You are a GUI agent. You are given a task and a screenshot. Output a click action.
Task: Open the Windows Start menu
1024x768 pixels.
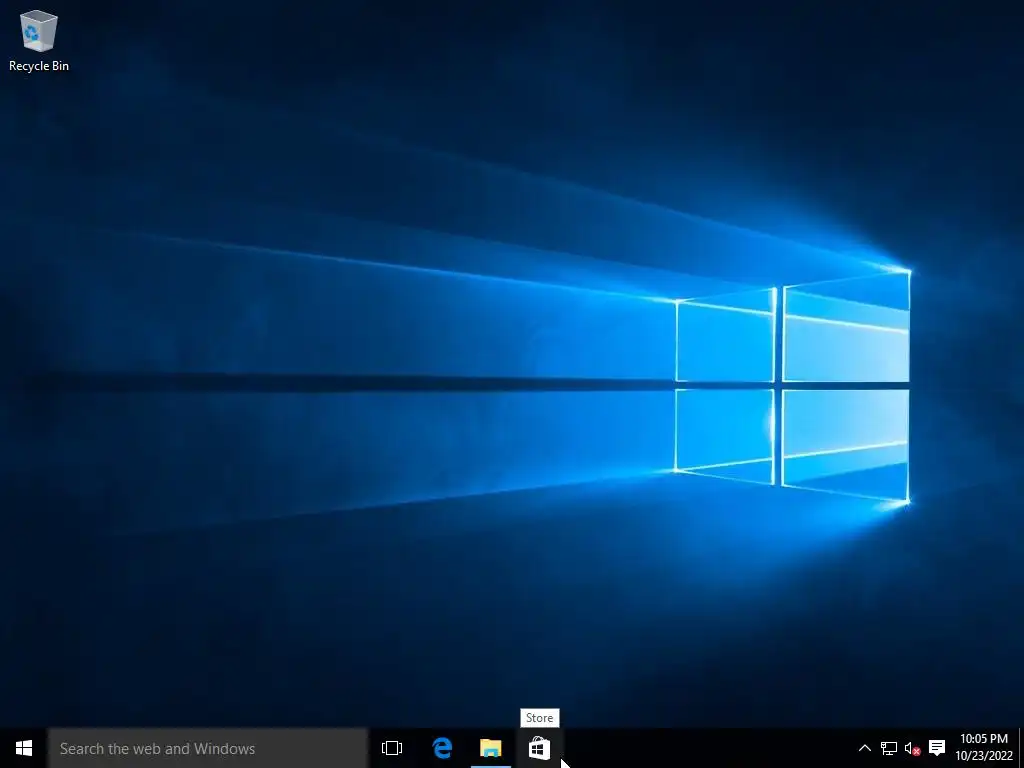(x=24, y=748)
